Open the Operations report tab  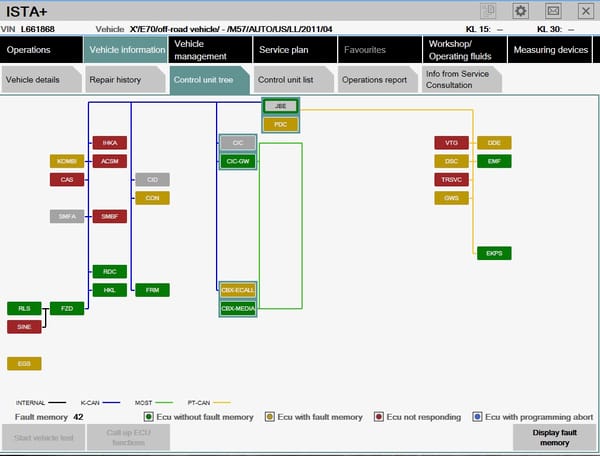tap(378, 80)
